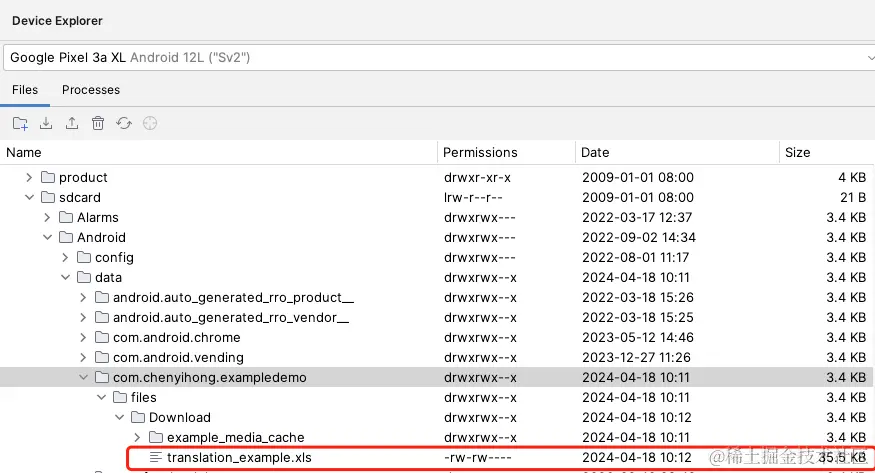Click the Delete trash can icon
The image size is (875, 473).
click(98, 123)
